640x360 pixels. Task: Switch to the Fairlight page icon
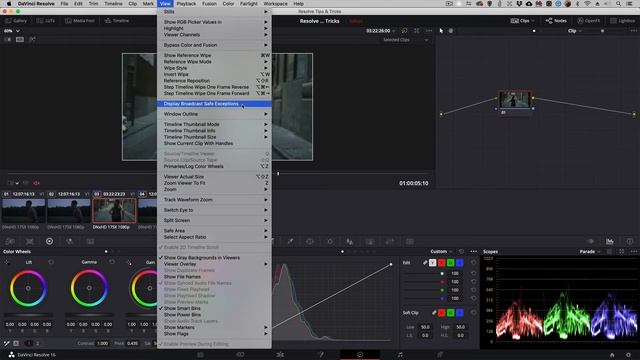point(400,355)
